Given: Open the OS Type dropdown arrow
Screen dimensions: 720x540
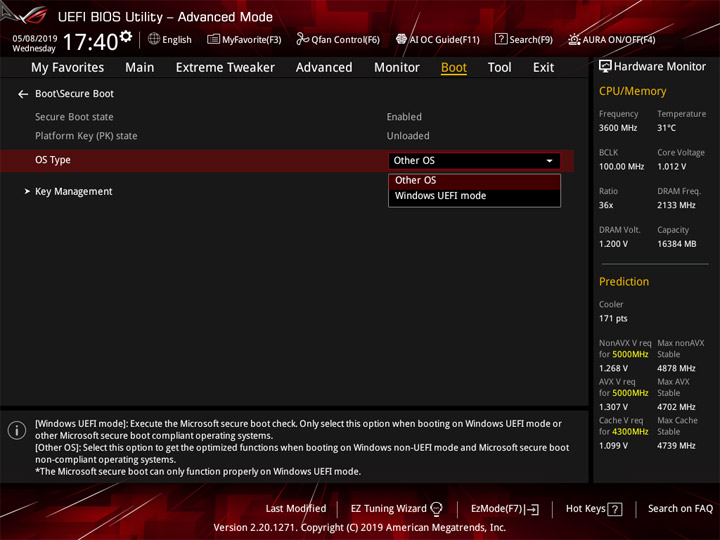Looking at the screenshot, I should (x=549, y=161).
